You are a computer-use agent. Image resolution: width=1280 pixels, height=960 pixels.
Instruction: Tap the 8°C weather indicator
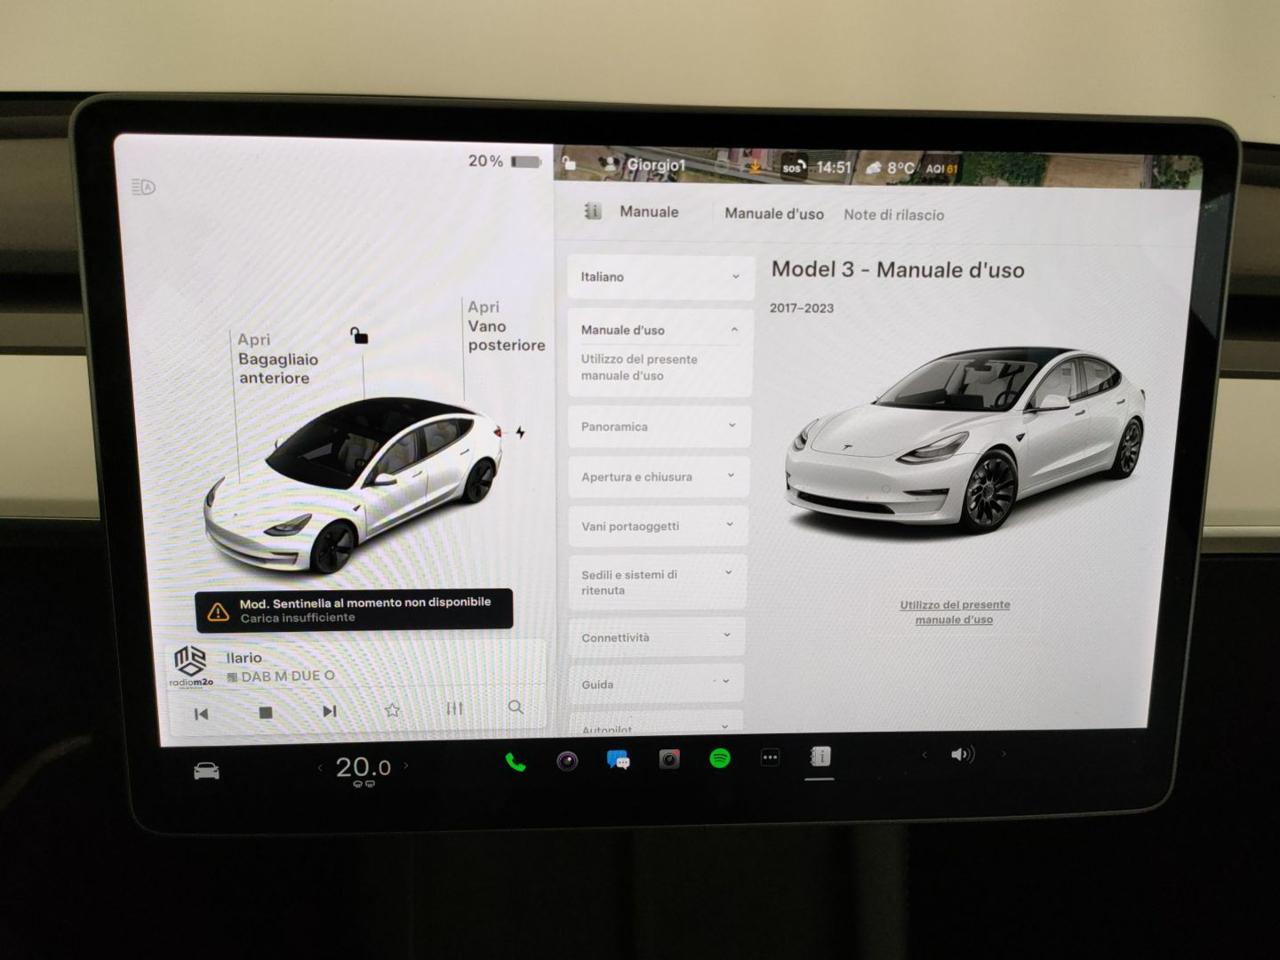(890, 168)
